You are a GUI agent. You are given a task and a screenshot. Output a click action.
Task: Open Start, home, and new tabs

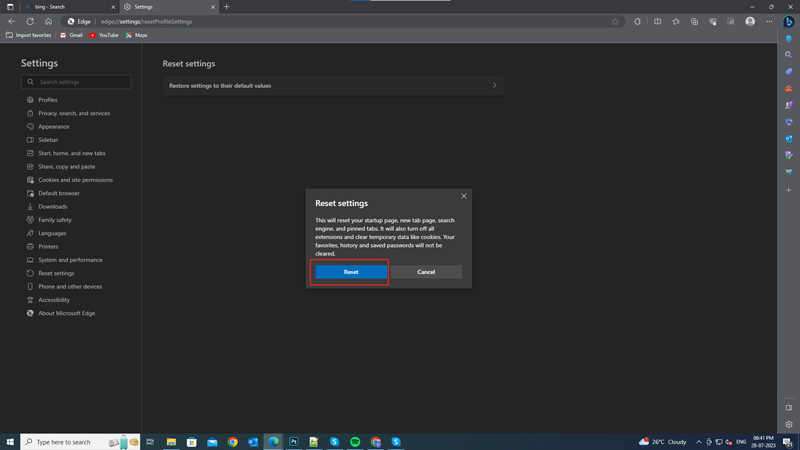pyautogui.click(x=71, y=153)
